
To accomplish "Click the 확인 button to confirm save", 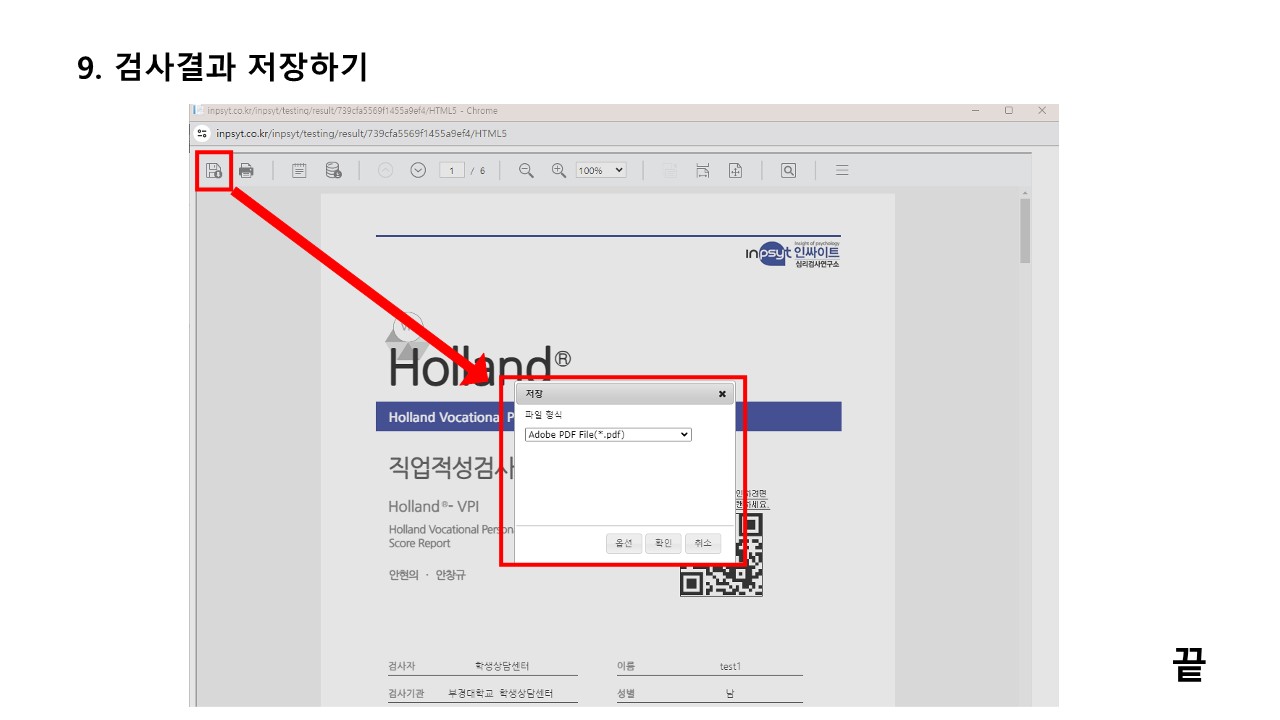I will coord(663,543).
